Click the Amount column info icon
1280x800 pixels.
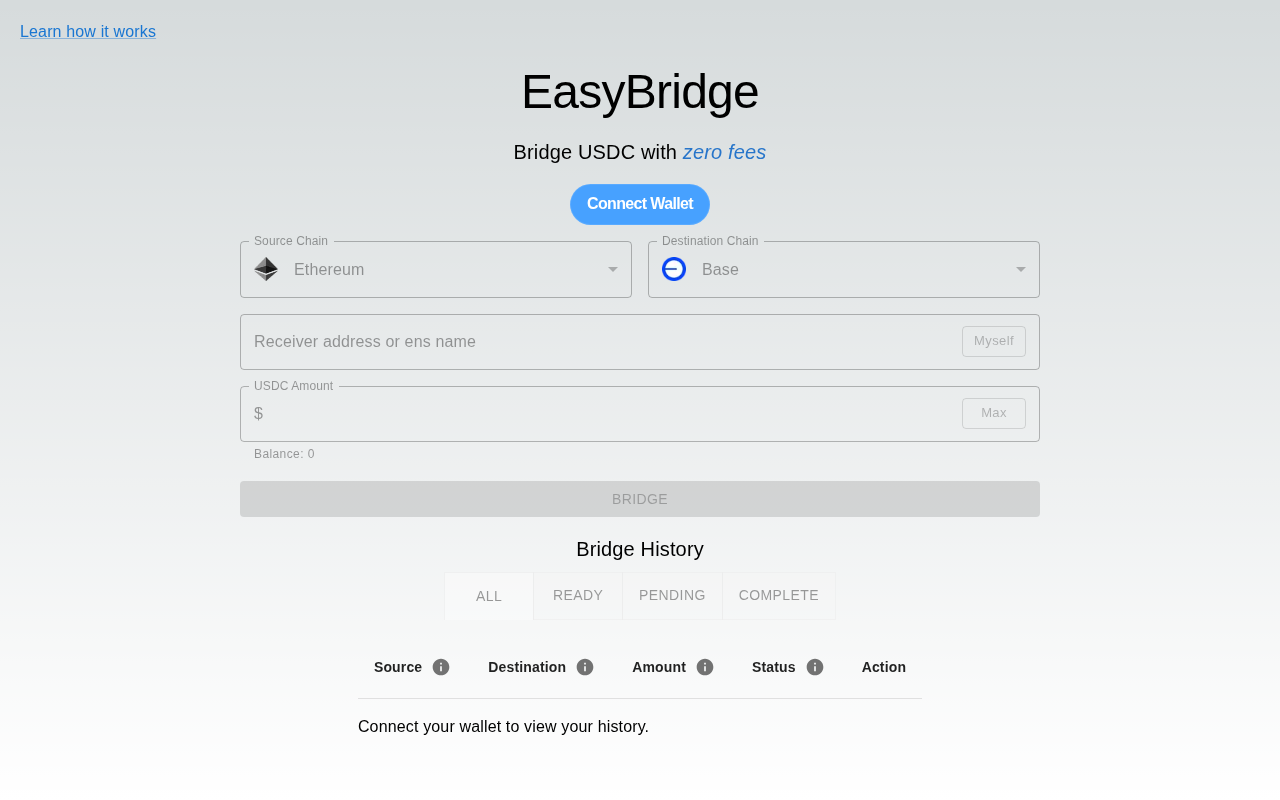705,667
